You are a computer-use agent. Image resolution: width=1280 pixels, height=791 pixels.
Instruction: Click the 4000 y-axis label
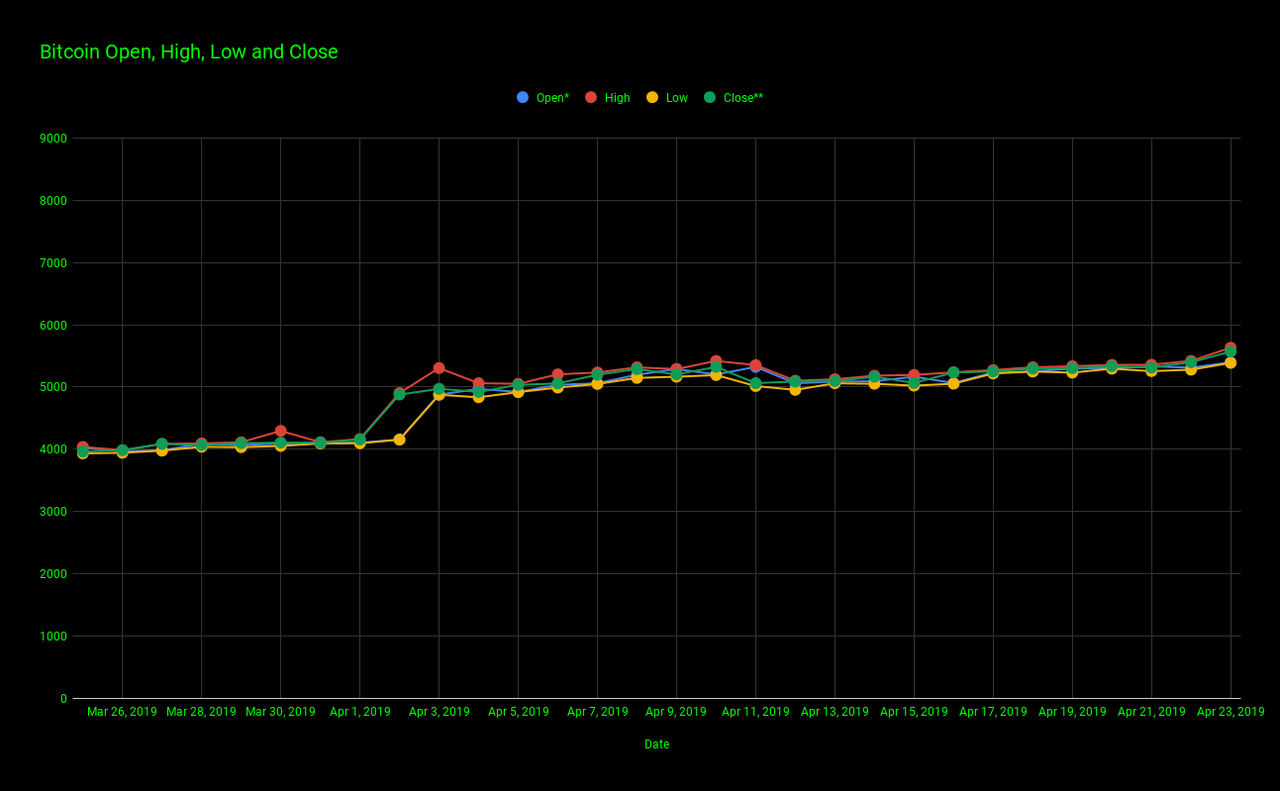point(54,450)
